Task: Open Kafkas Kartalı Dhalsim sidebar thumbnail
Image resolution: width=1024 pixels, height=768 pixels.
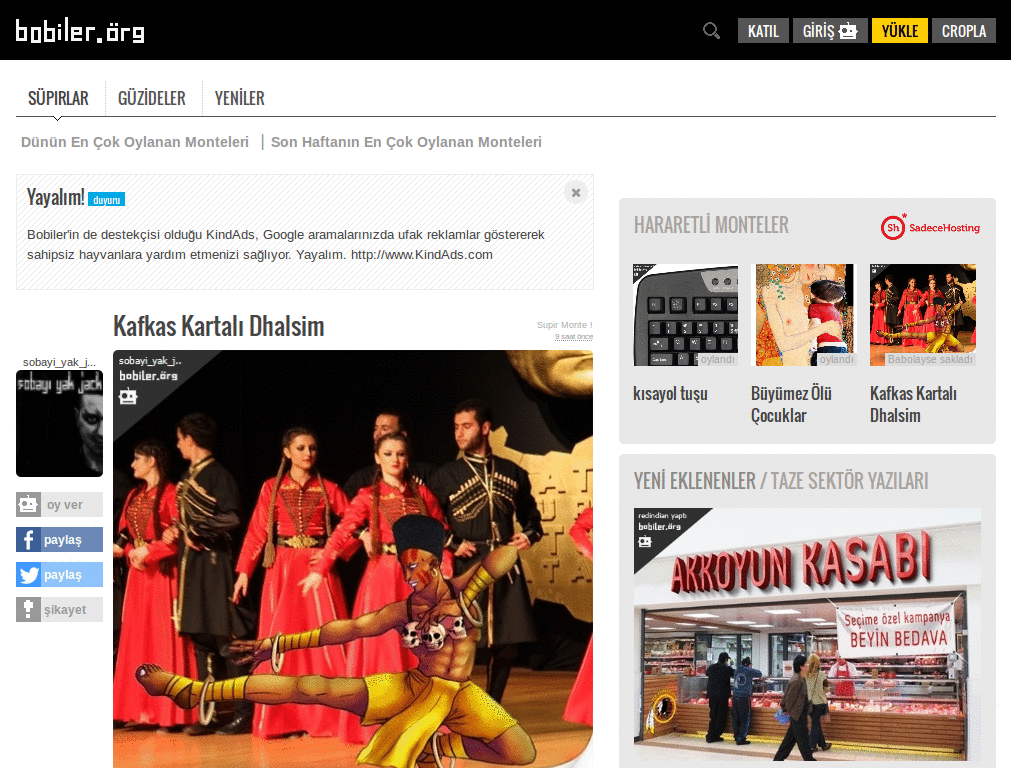Action: pos(923,315)
